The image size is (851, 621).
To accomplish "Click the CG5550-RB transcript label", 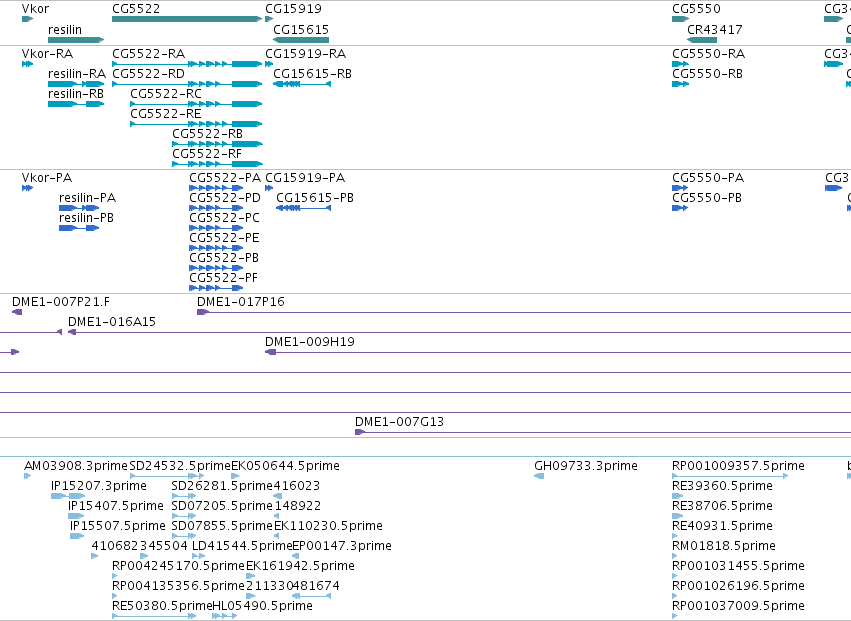I will point(708,73).
